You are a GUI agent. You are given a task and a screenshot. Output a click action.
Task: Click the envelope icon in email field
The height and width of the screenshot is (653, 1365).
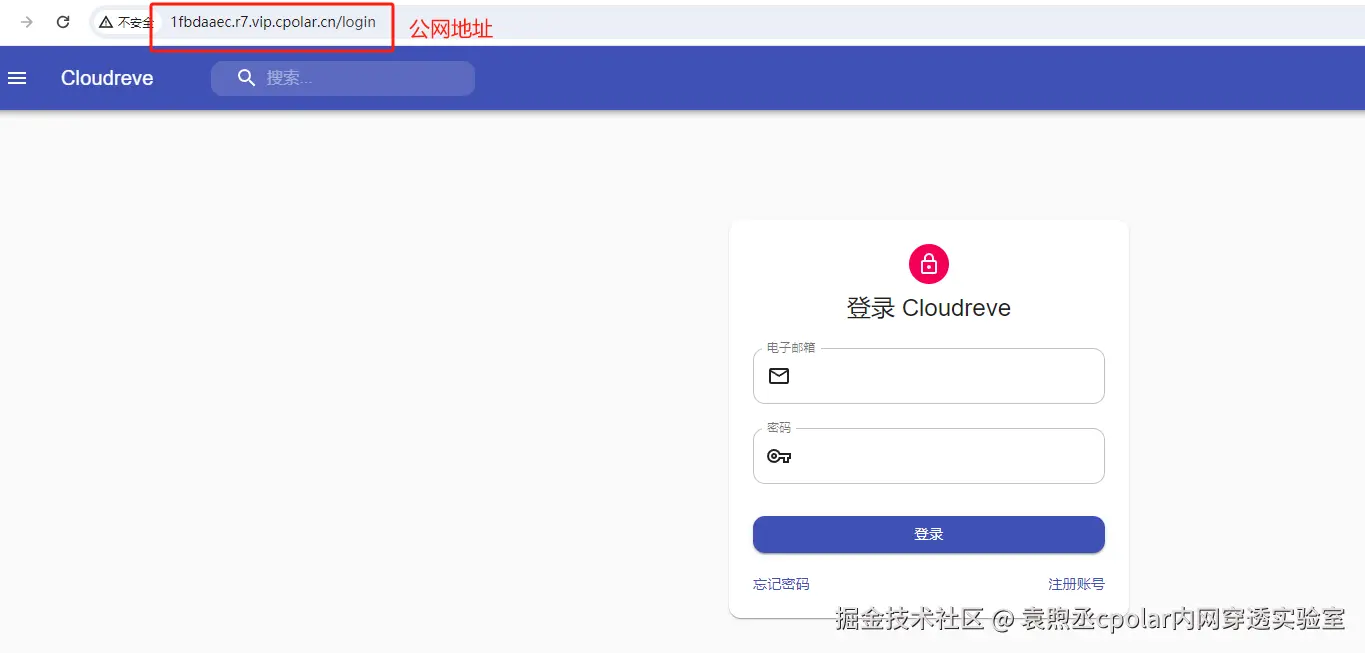click(x=779, y=376)
